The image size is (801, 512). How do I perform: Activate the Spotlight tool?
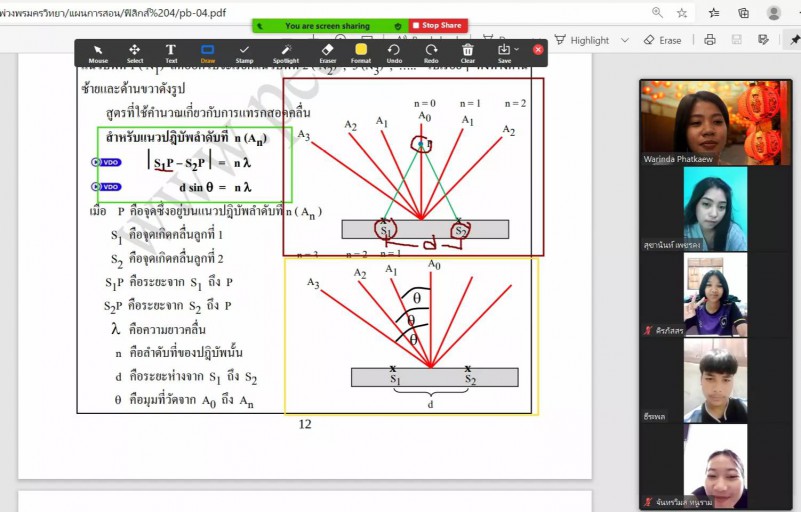click(285, 53)
